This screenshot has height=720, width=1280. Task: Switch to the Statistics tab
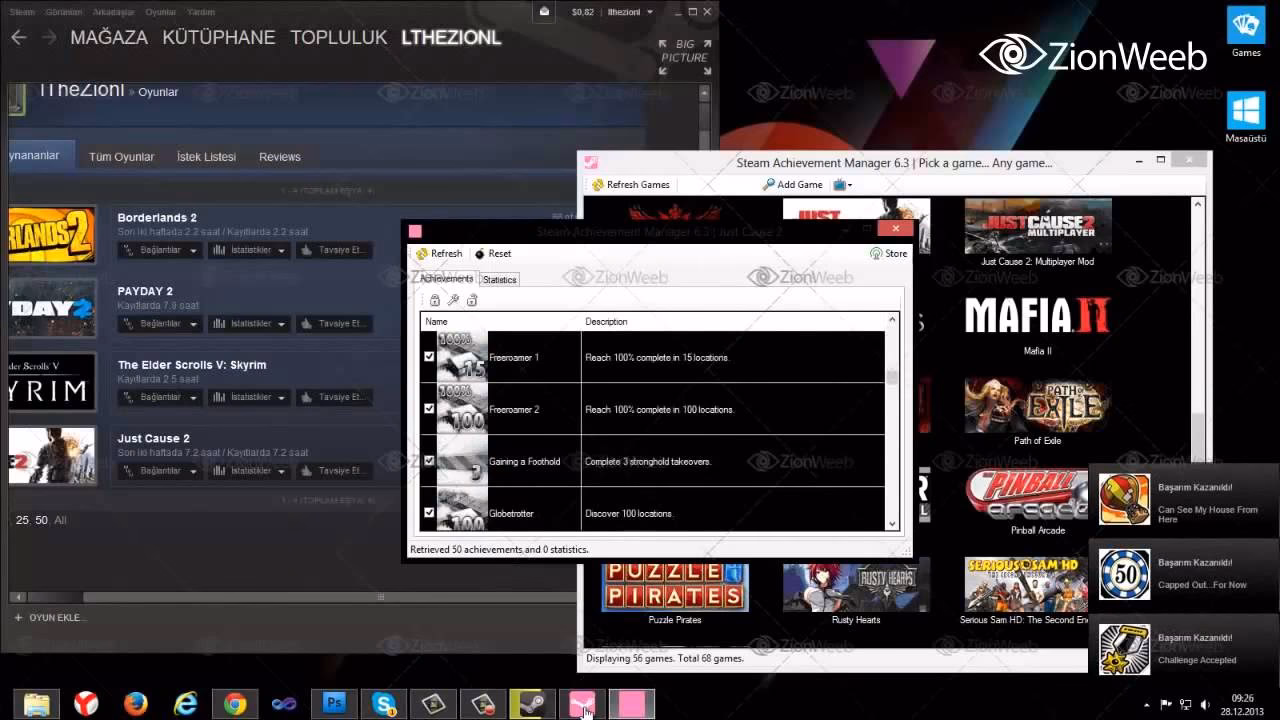[x=499, y=280]
